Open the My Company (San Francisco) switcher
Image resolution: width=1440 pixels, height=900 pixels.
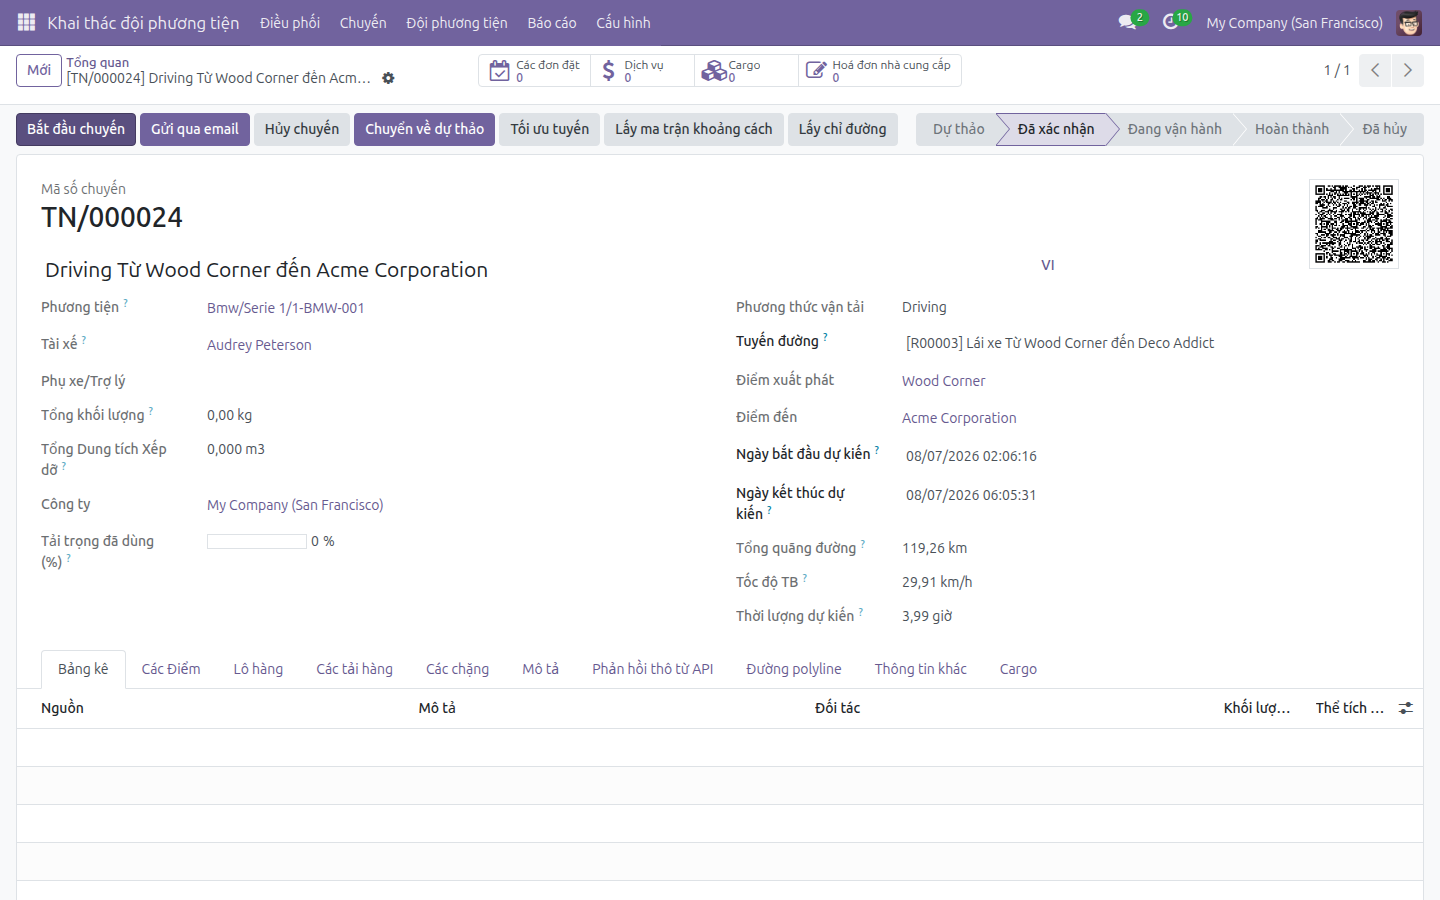click(x=1294, y=22)
